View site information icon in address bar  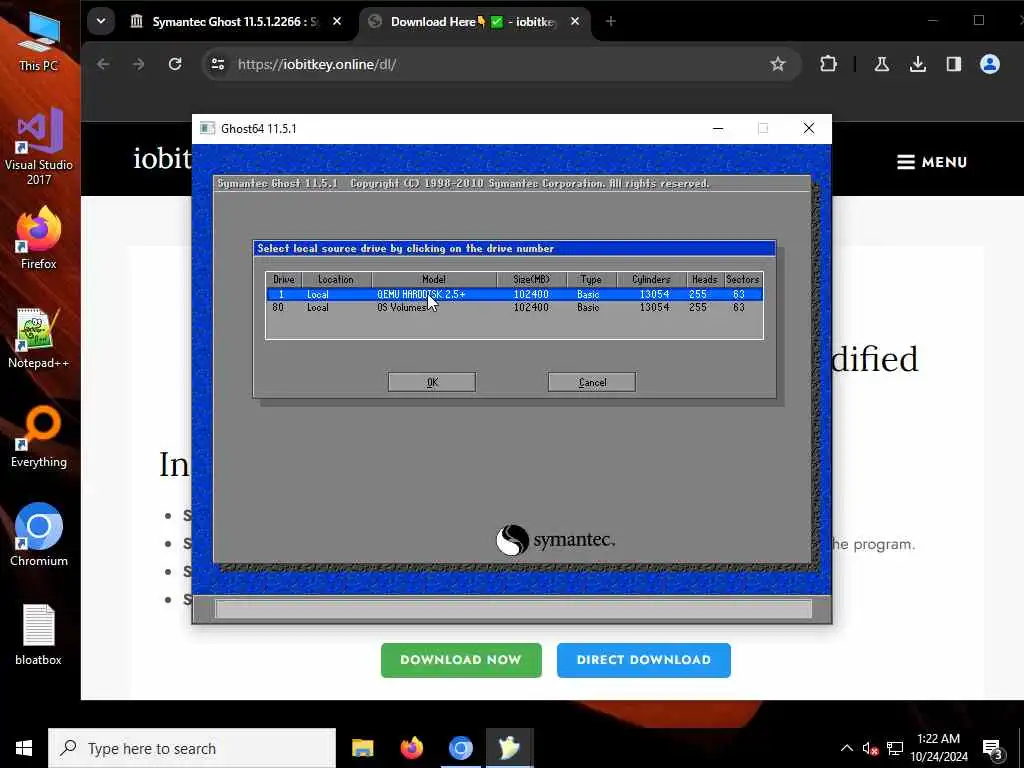tap(218, 64)
